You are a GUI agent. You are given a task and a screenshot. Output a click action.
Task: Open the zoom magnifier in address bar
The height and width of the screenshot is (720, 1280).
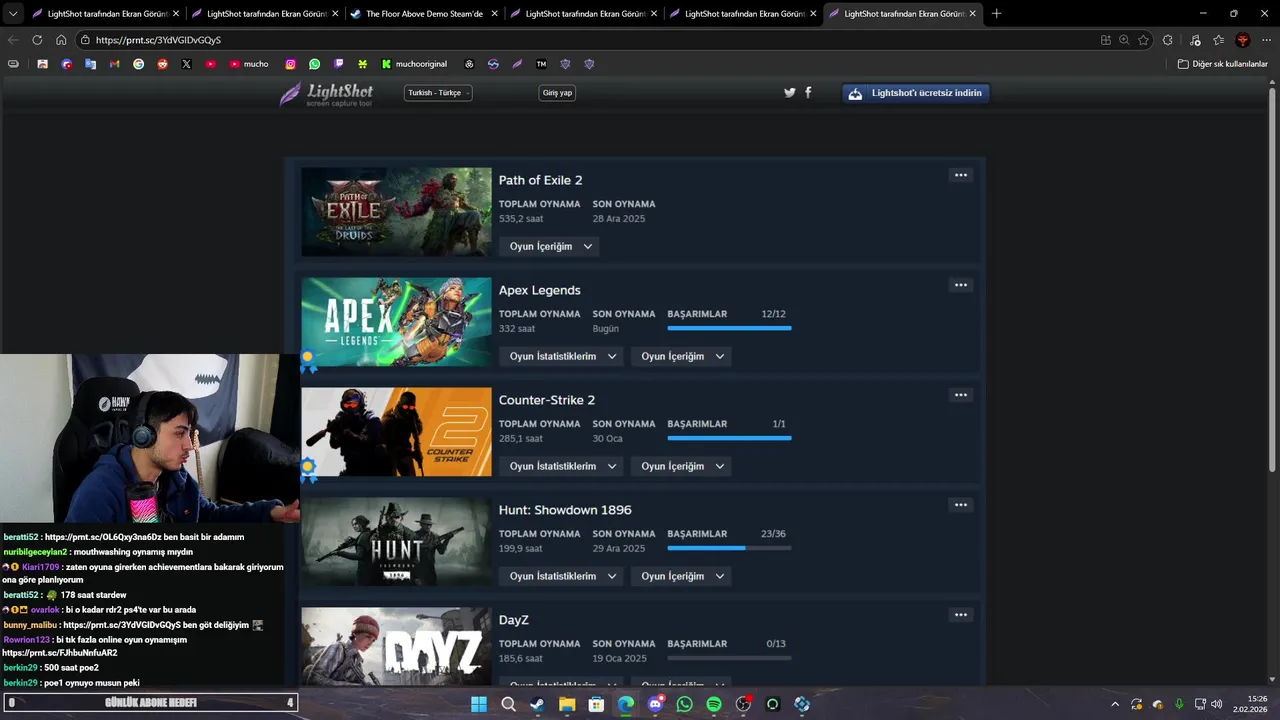pyautogui.click(x=1124, y=40)
